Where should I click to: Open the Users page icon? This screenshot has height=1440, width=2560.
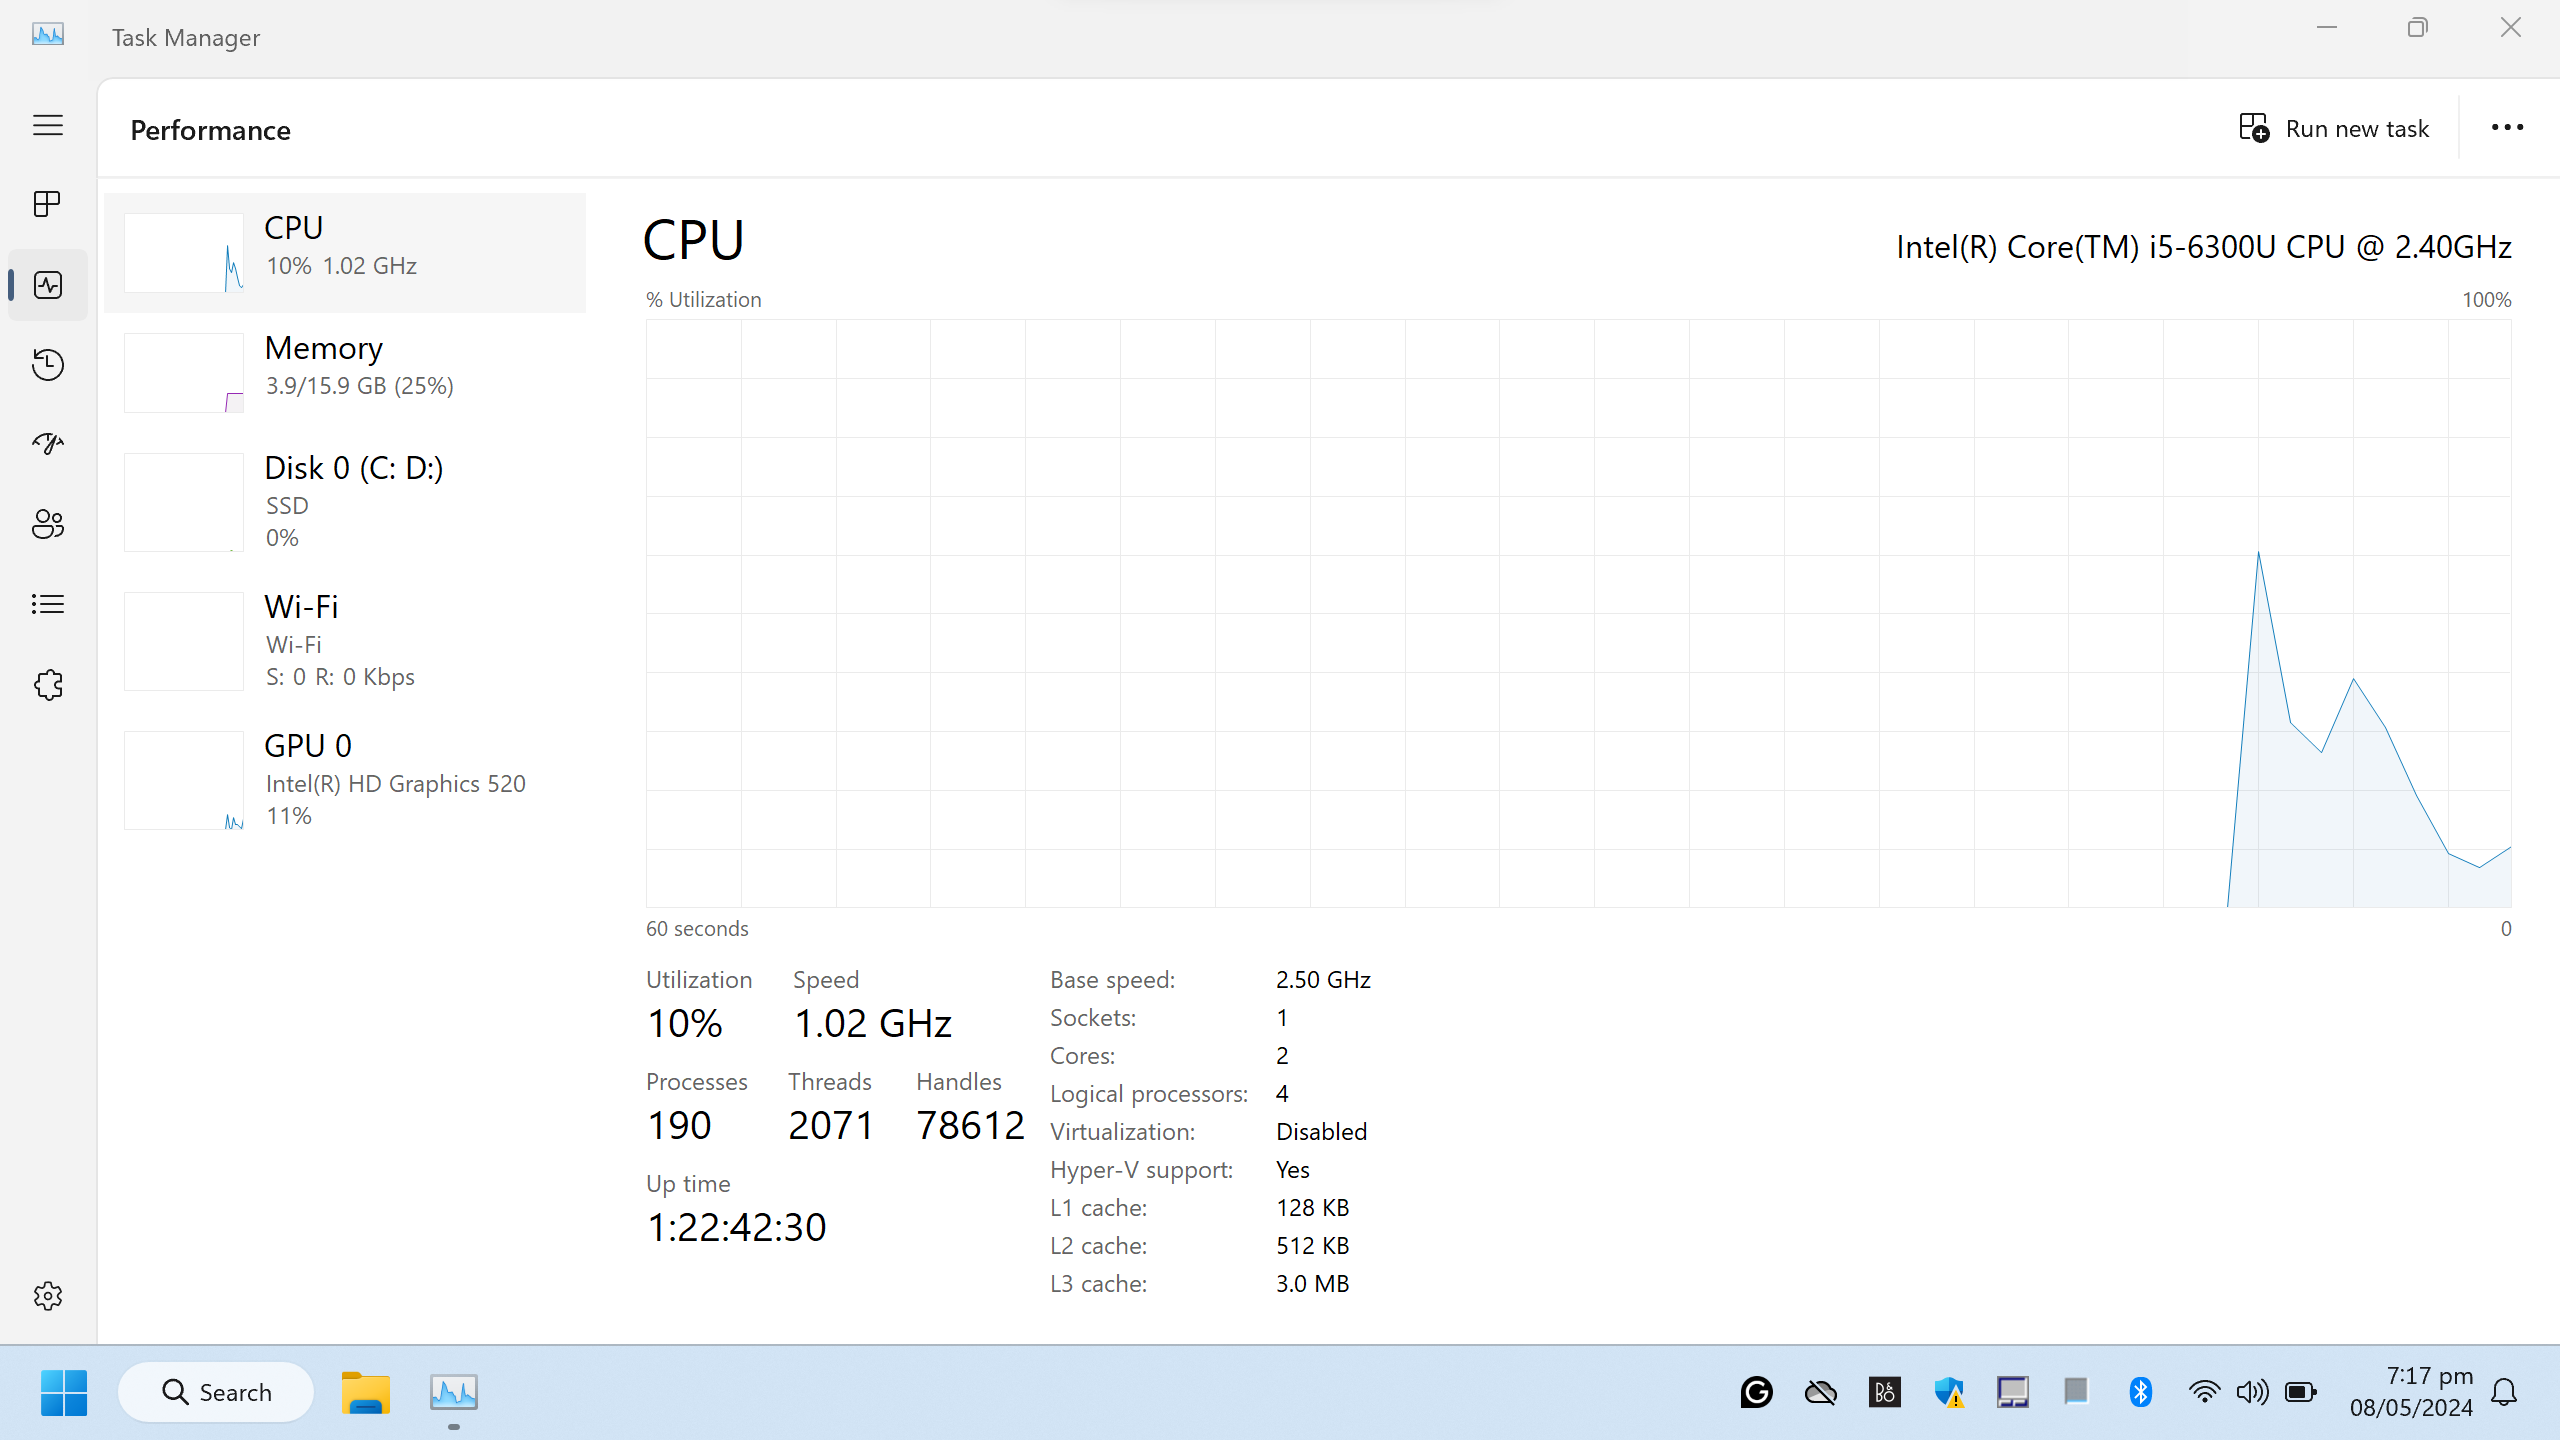click(x=48, y=524)
